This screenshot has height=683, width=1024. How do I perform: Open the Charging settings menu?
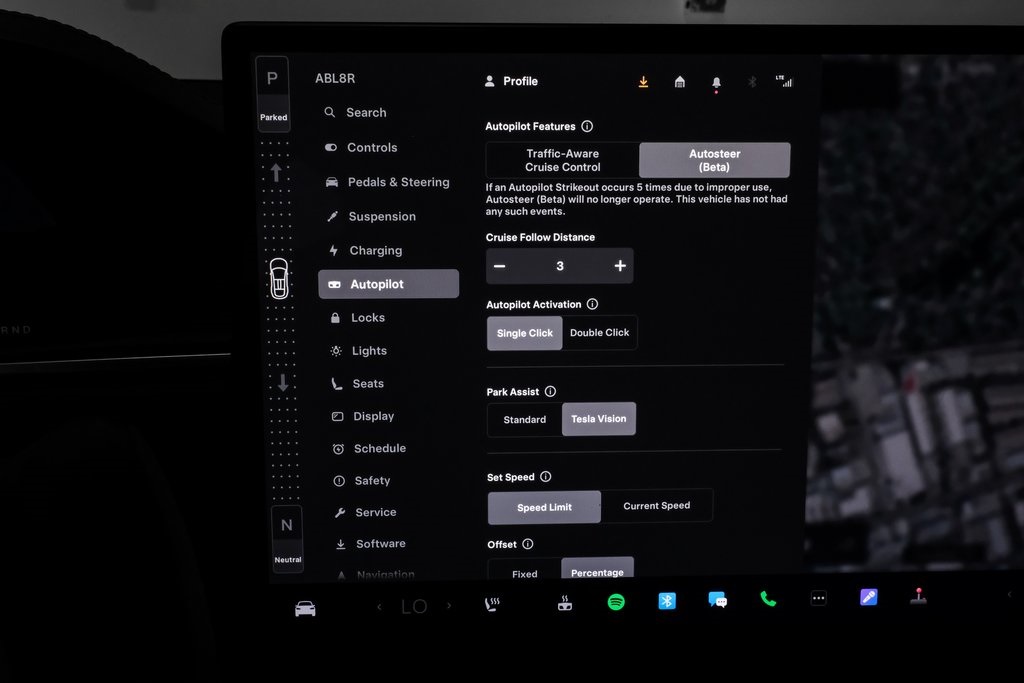[375, 251]
